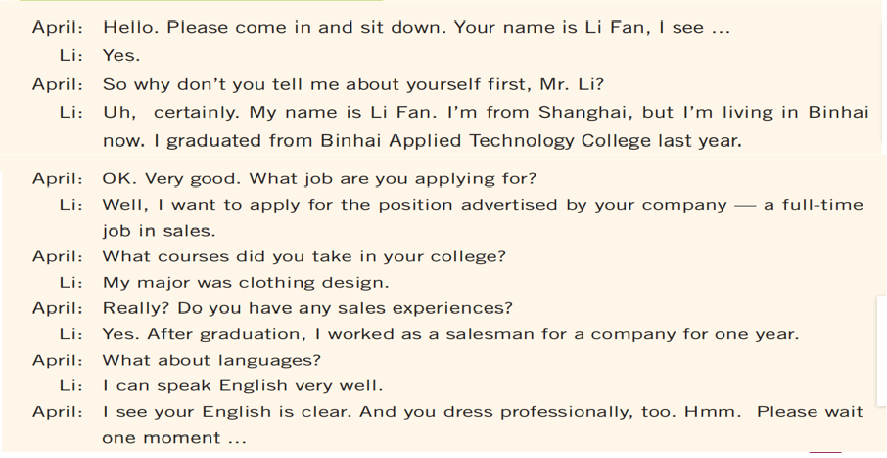Click the dark red mark at the bottom

(x=825, y=454)
